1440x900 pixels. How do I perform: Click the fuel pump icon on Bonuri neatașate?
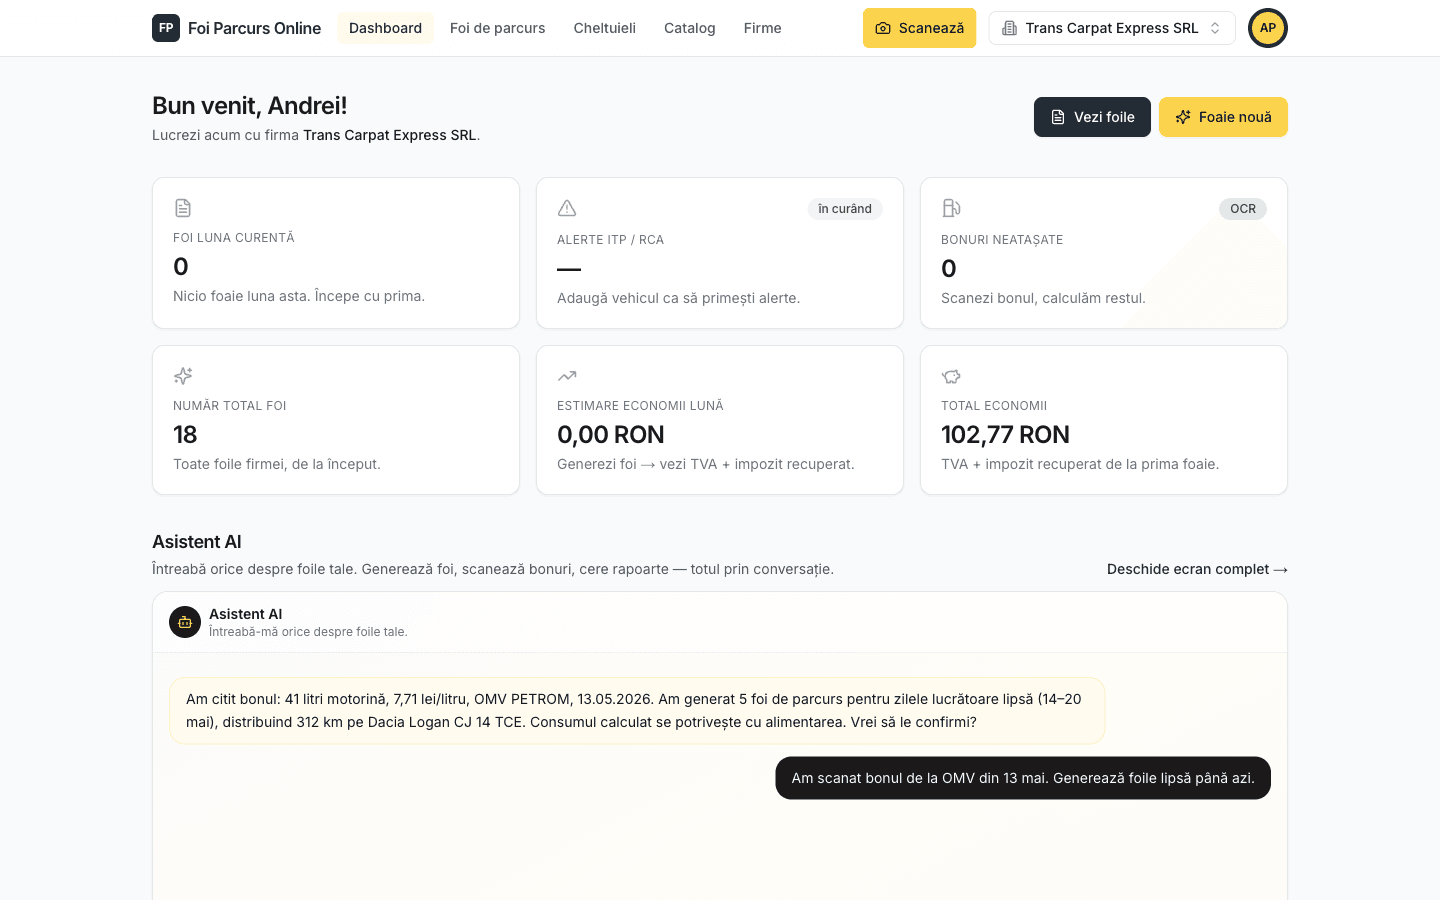tap(951, 208)
